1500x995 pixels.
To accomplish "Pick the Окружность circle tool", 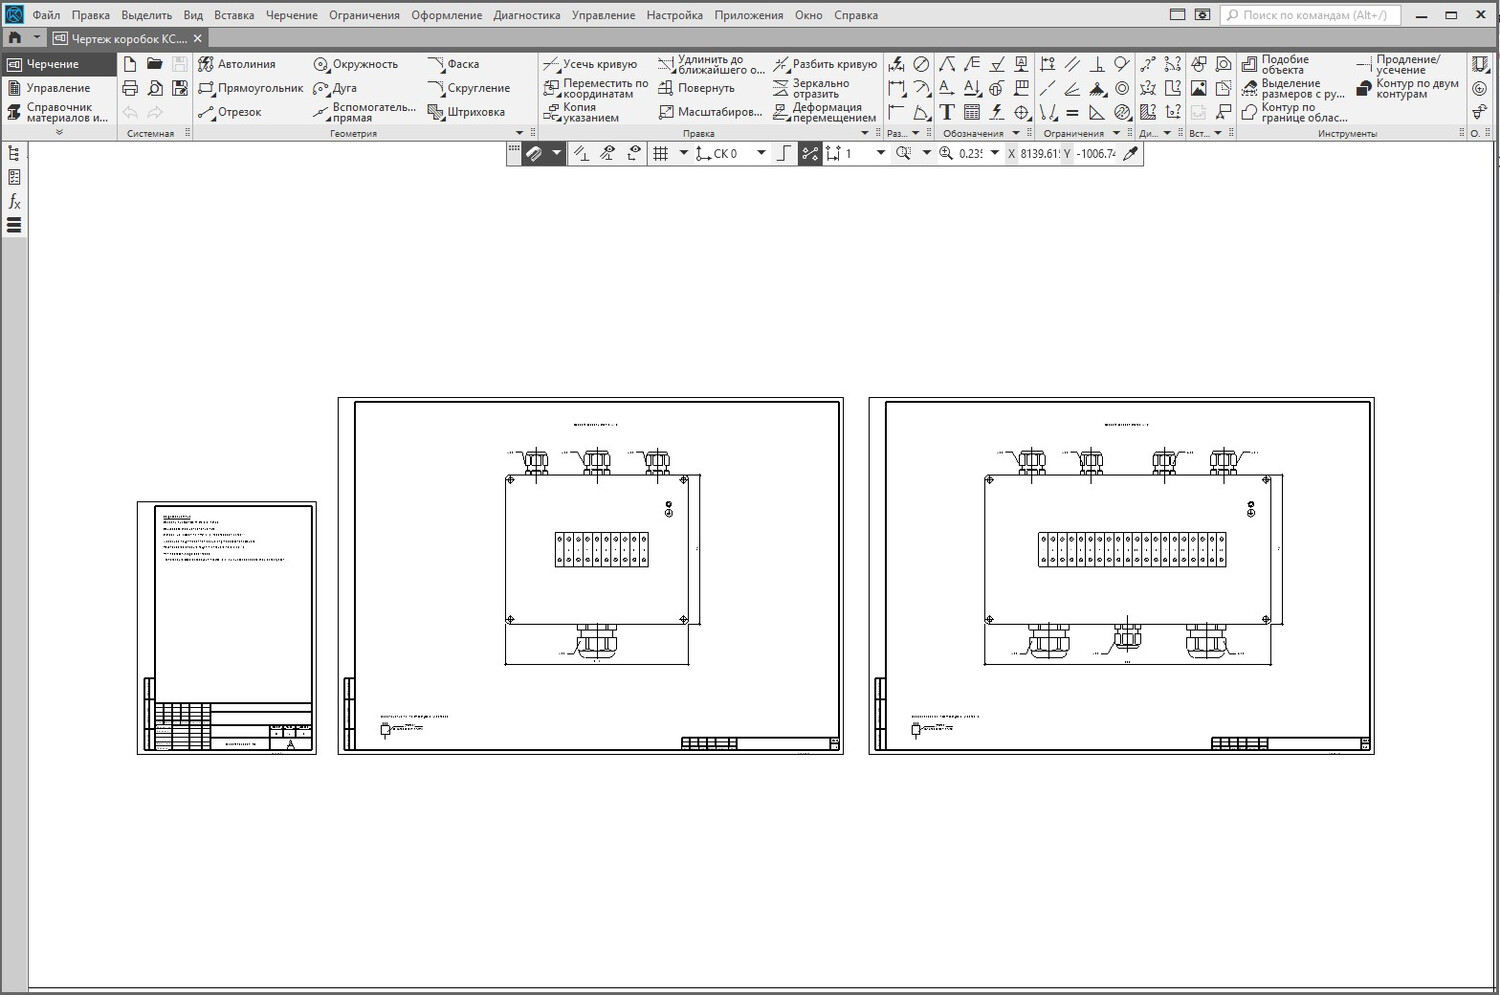I will click(x=355, y=64).
